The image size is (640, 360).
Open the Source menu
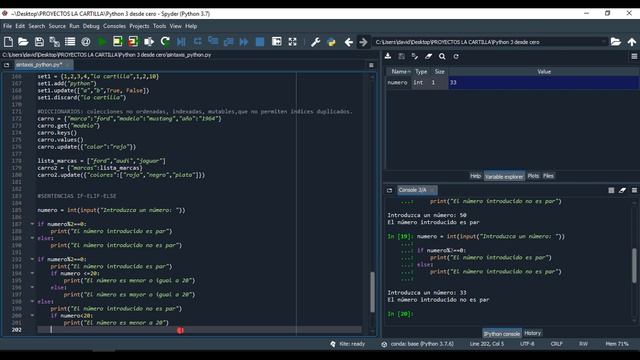(x=57, y=26)
